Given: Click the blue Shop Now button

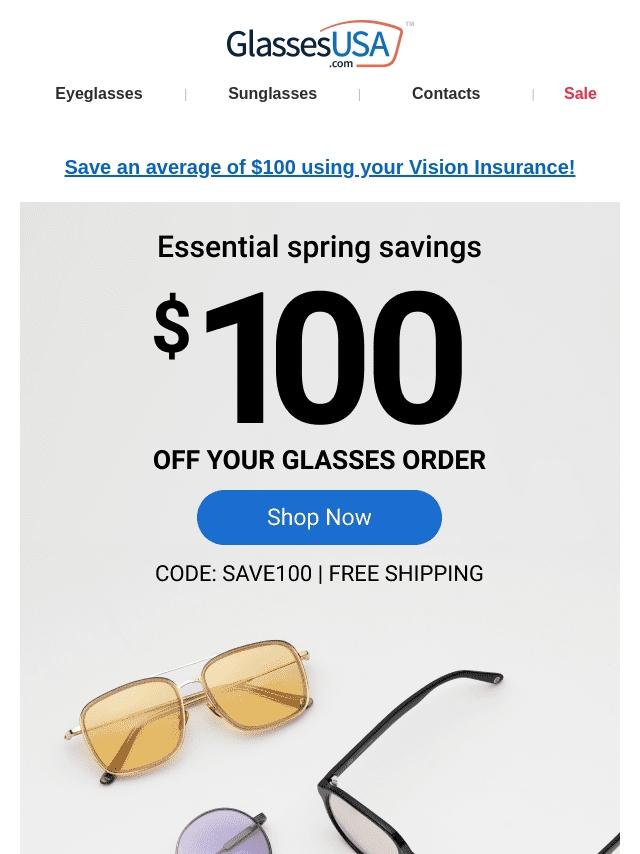Looking at the screenshot, I should point(319,517).
